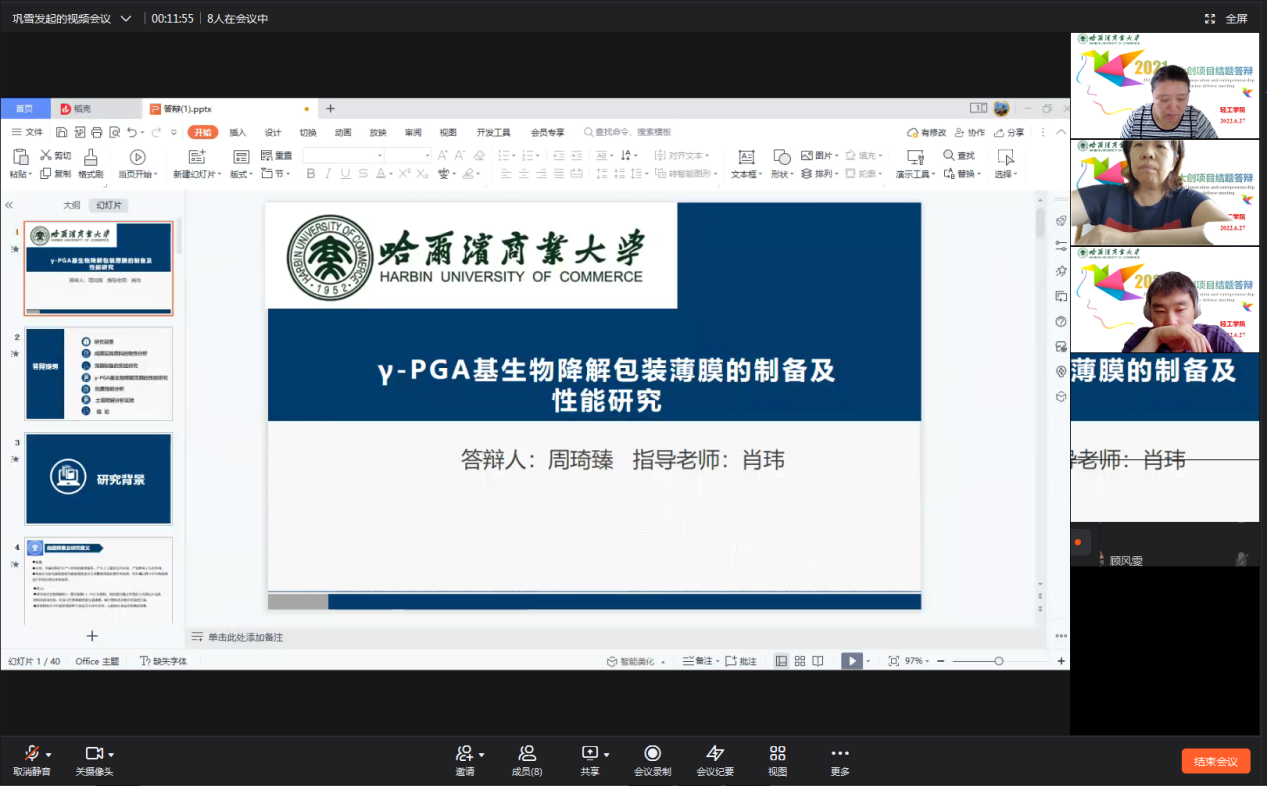
Task: Turn off camera with 关摄像头
Action: coord(94,753)
